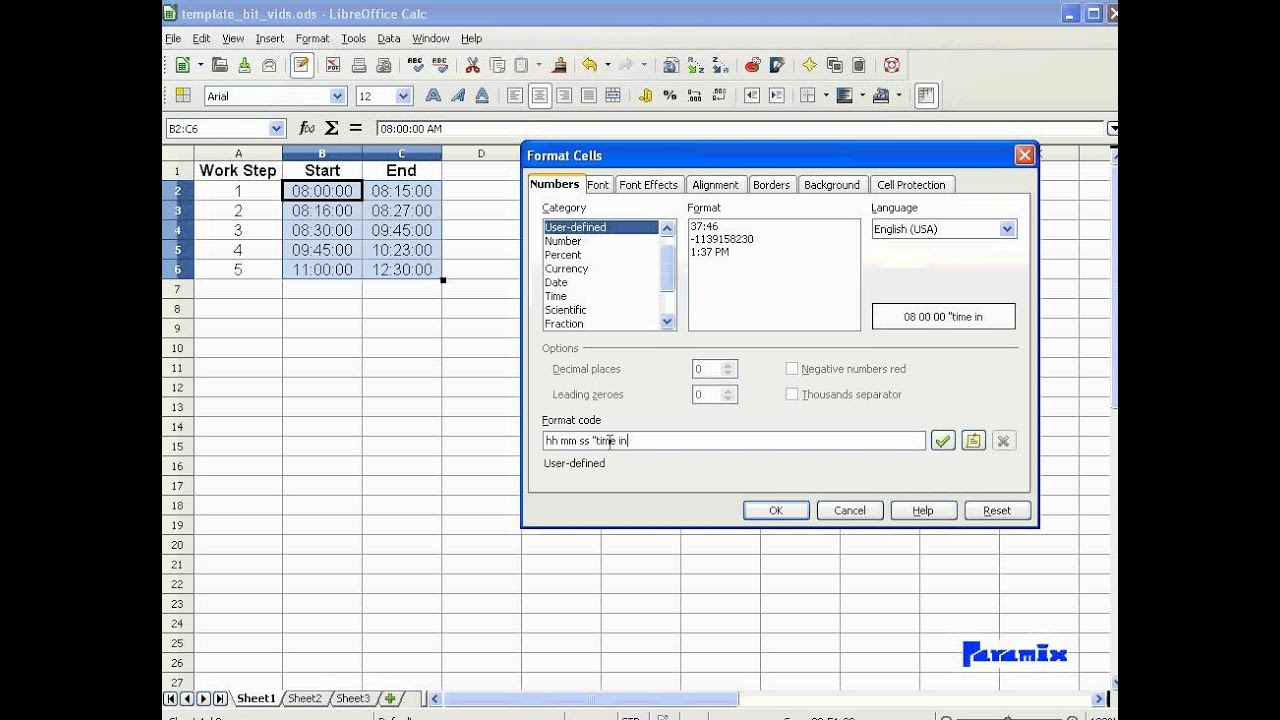Apply Underline font style icon
Viewport: 1280px width, 720px height.
click(482, 95)
